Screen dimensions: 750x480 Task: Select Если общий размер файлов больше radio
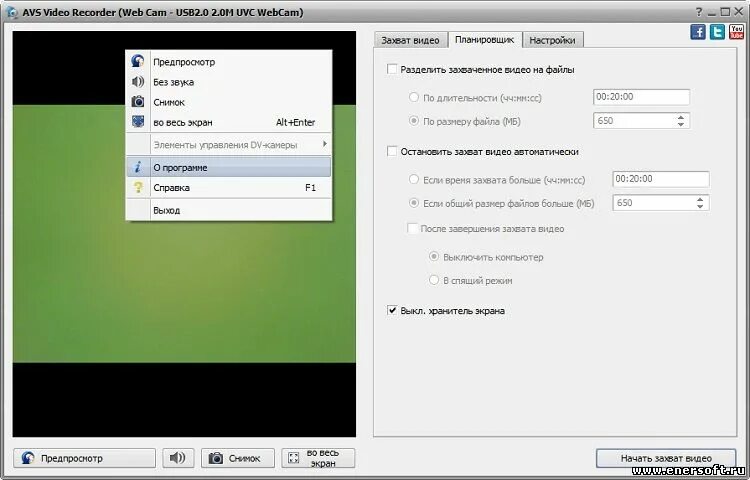pyautogui.click(x=414, y=203)
